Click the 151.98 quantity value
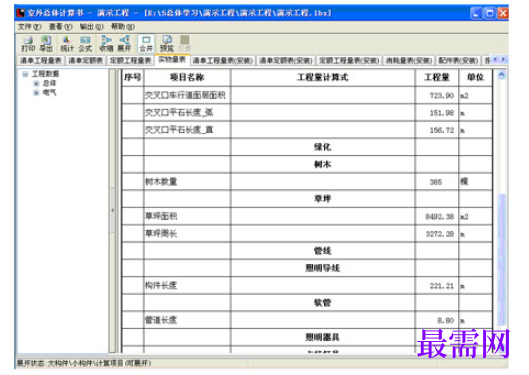The width and height of the screenshot is (529, 375). pyautogui.click(x=442, y=113)
